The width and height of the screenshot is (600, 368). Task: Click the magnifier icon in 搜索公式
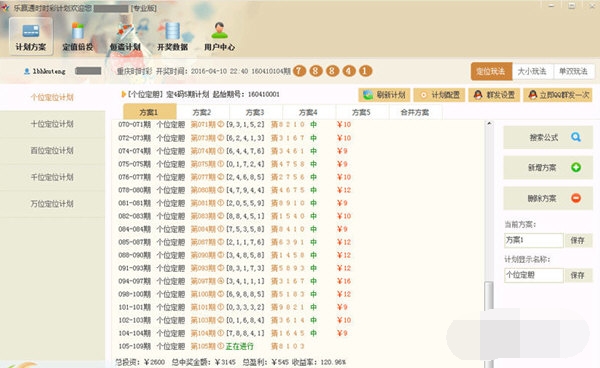tap(576, 137)
